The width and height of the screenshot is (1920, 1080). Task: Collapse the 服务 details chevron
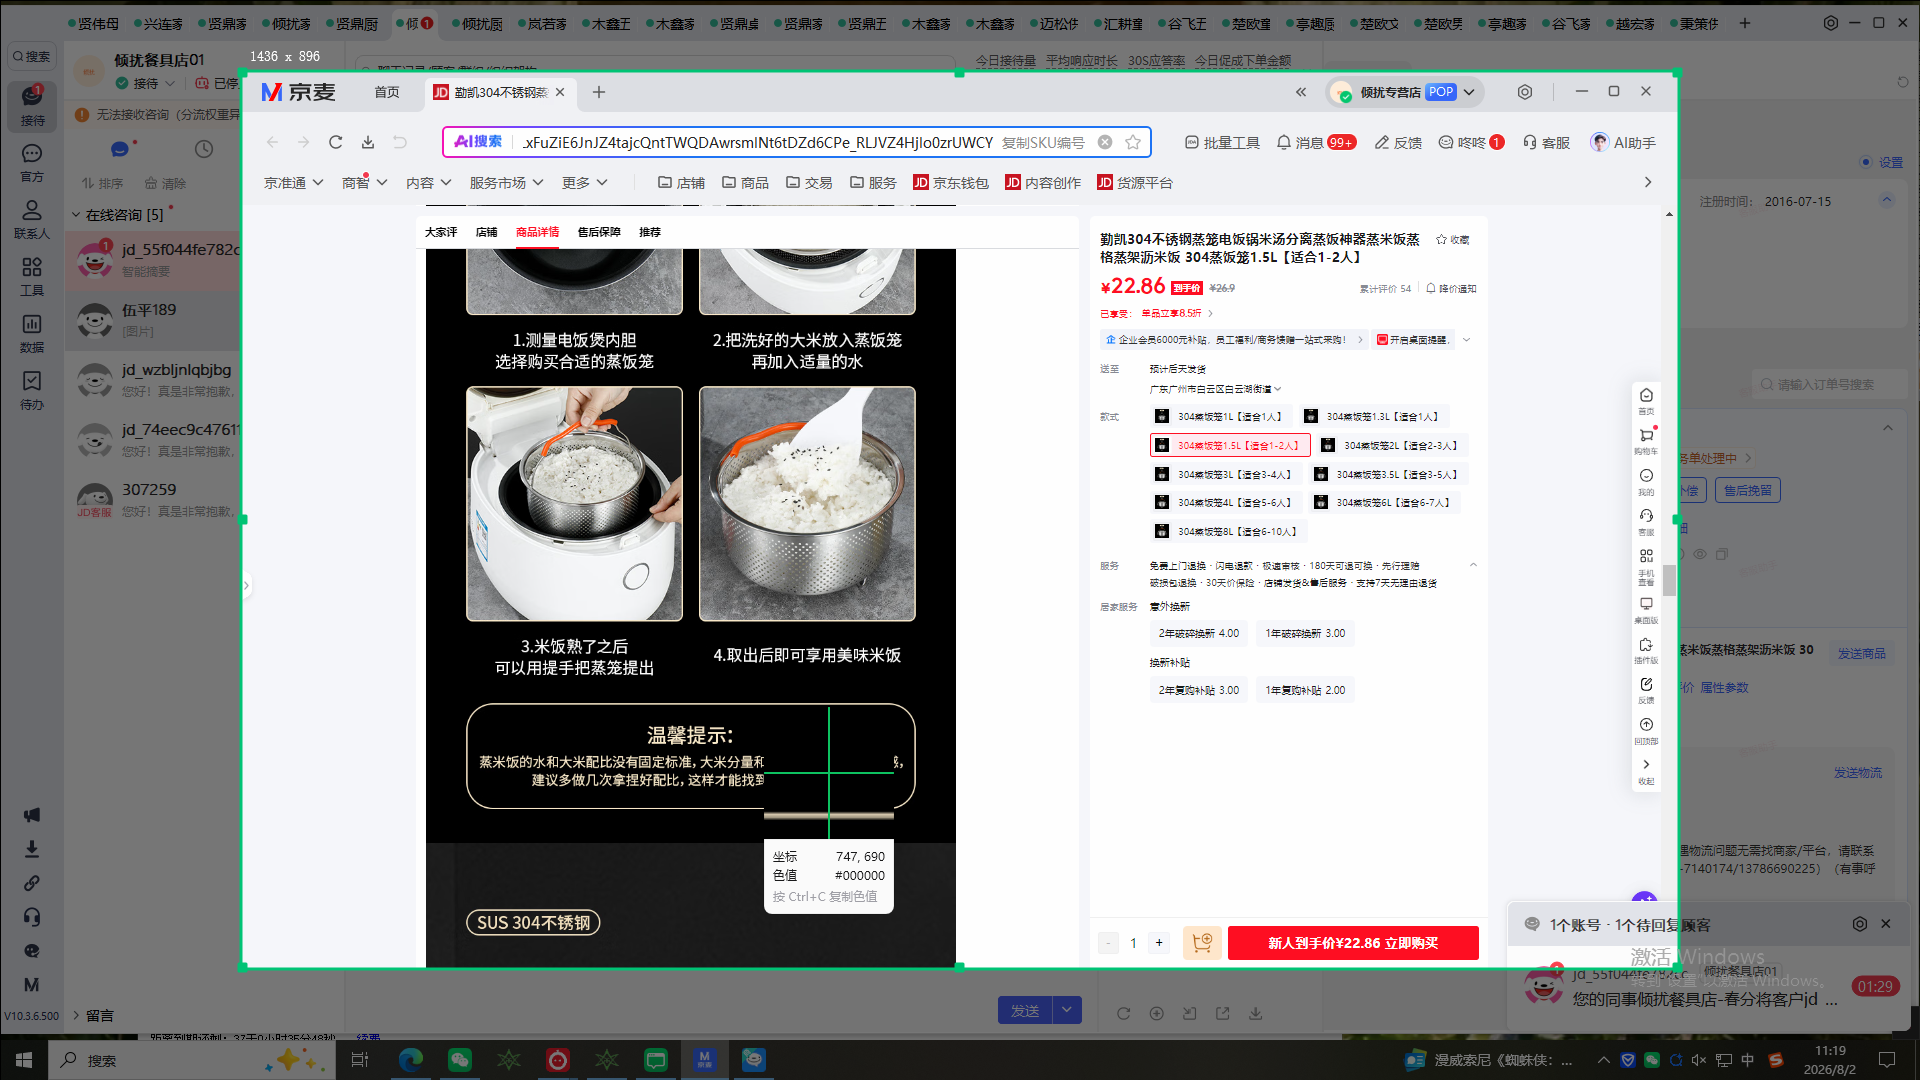point(1473,566)
